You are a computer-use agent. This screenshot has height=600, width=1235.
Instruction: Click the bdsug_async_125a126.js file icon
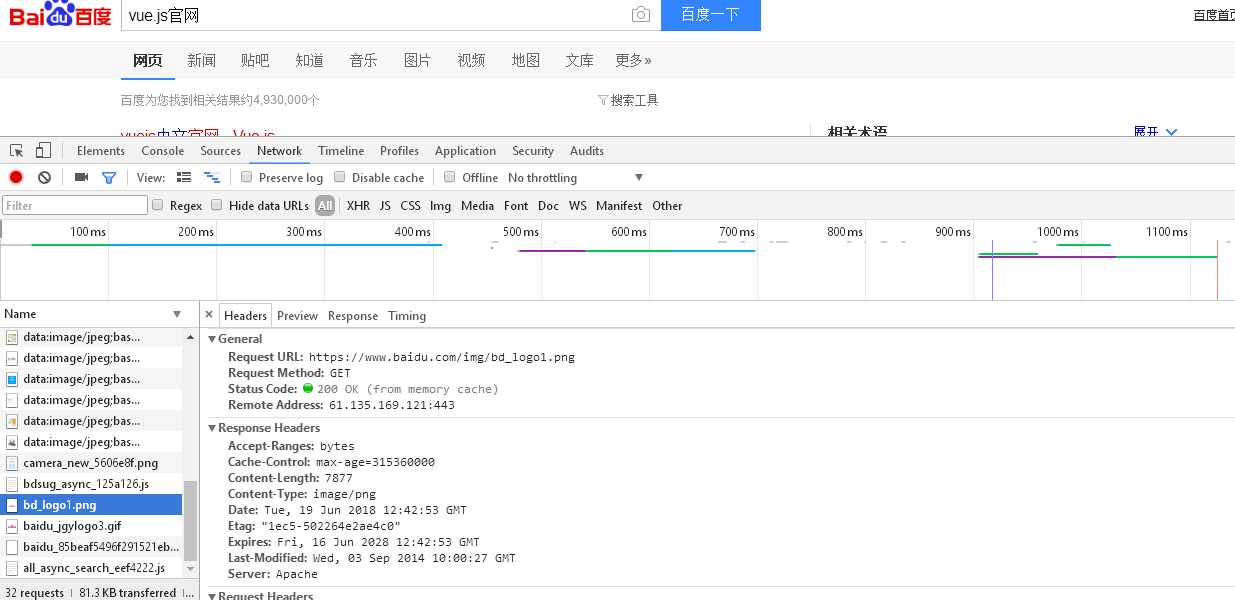click(12, 484)
